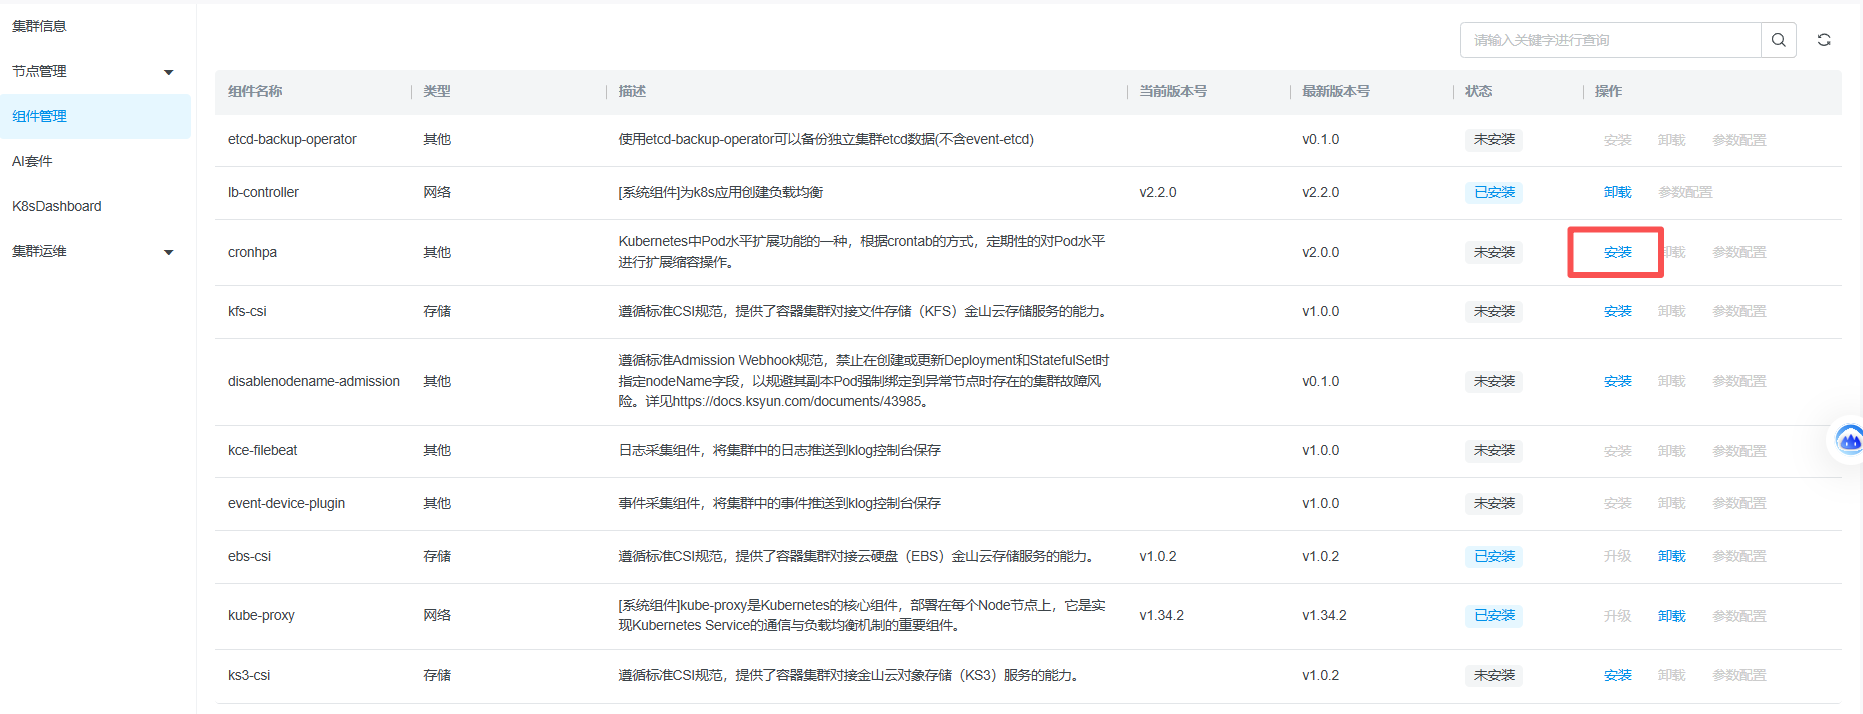Image resolution: width=1863 pixels, height=714 pixels.
Task: Click the 描述 column header
Action: (x=632, y=91)
